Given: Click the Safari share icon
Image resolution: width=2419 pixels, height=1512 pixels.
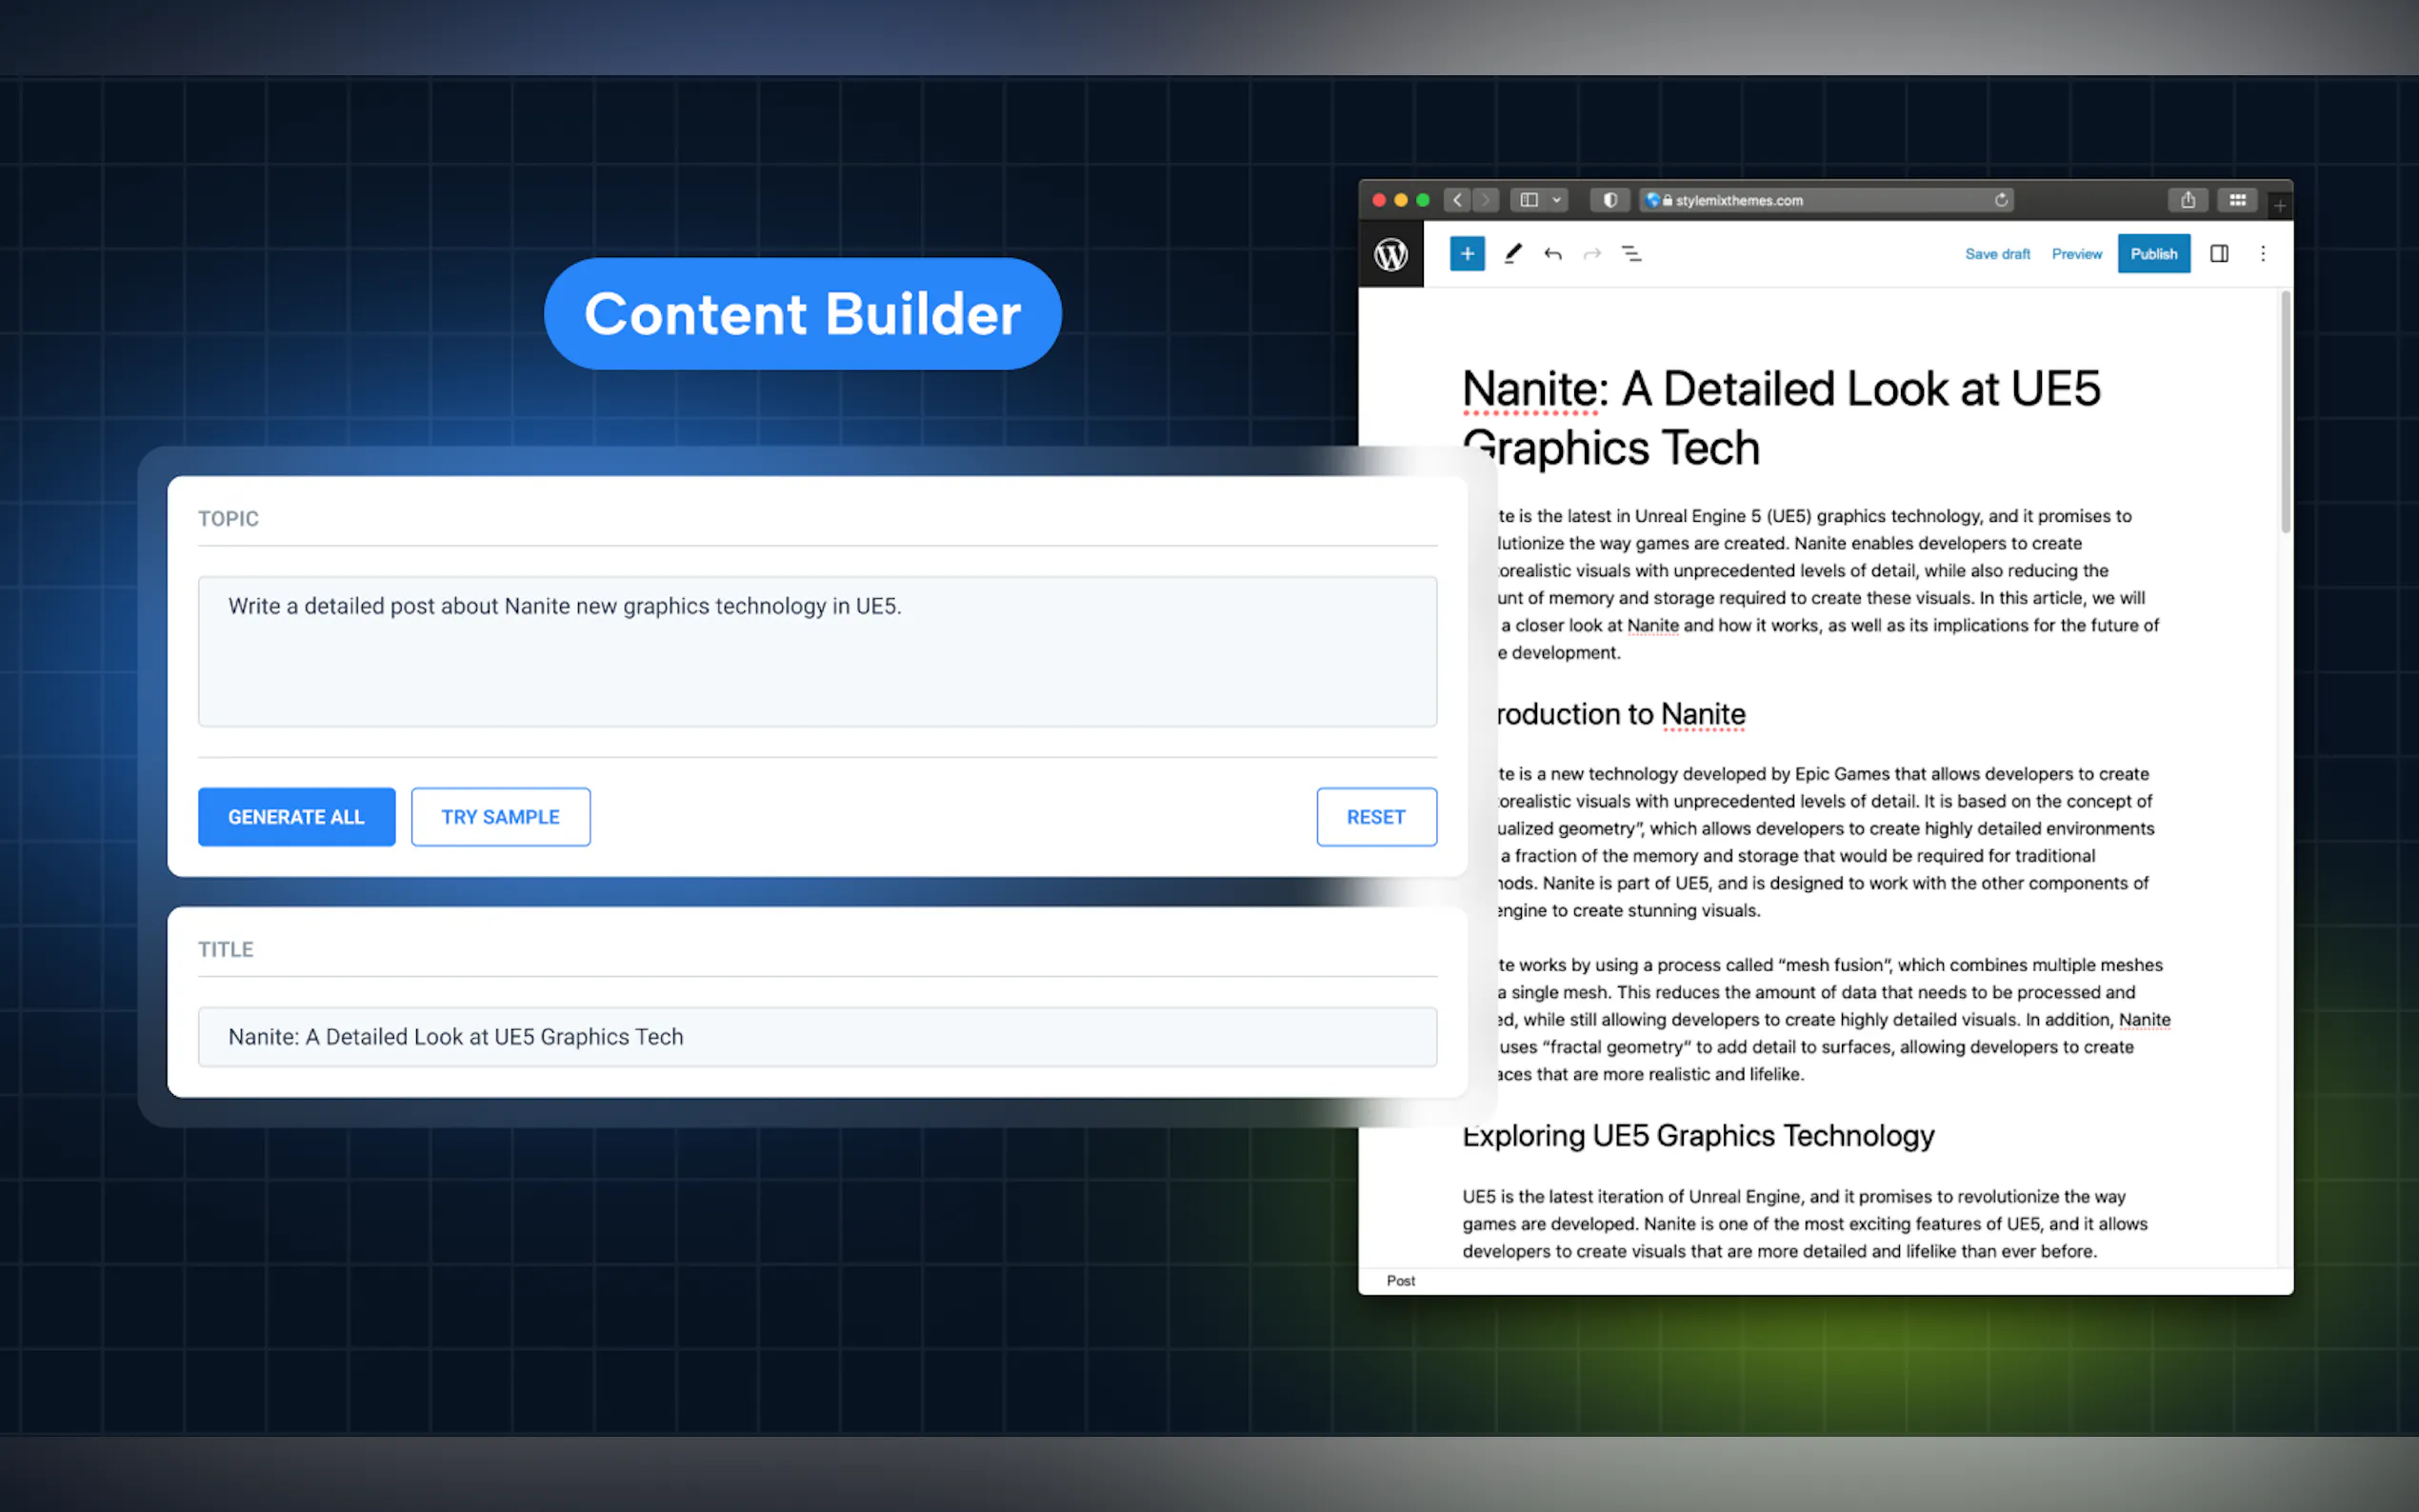Looking at the screenshot, I should tap(2187, 200).
